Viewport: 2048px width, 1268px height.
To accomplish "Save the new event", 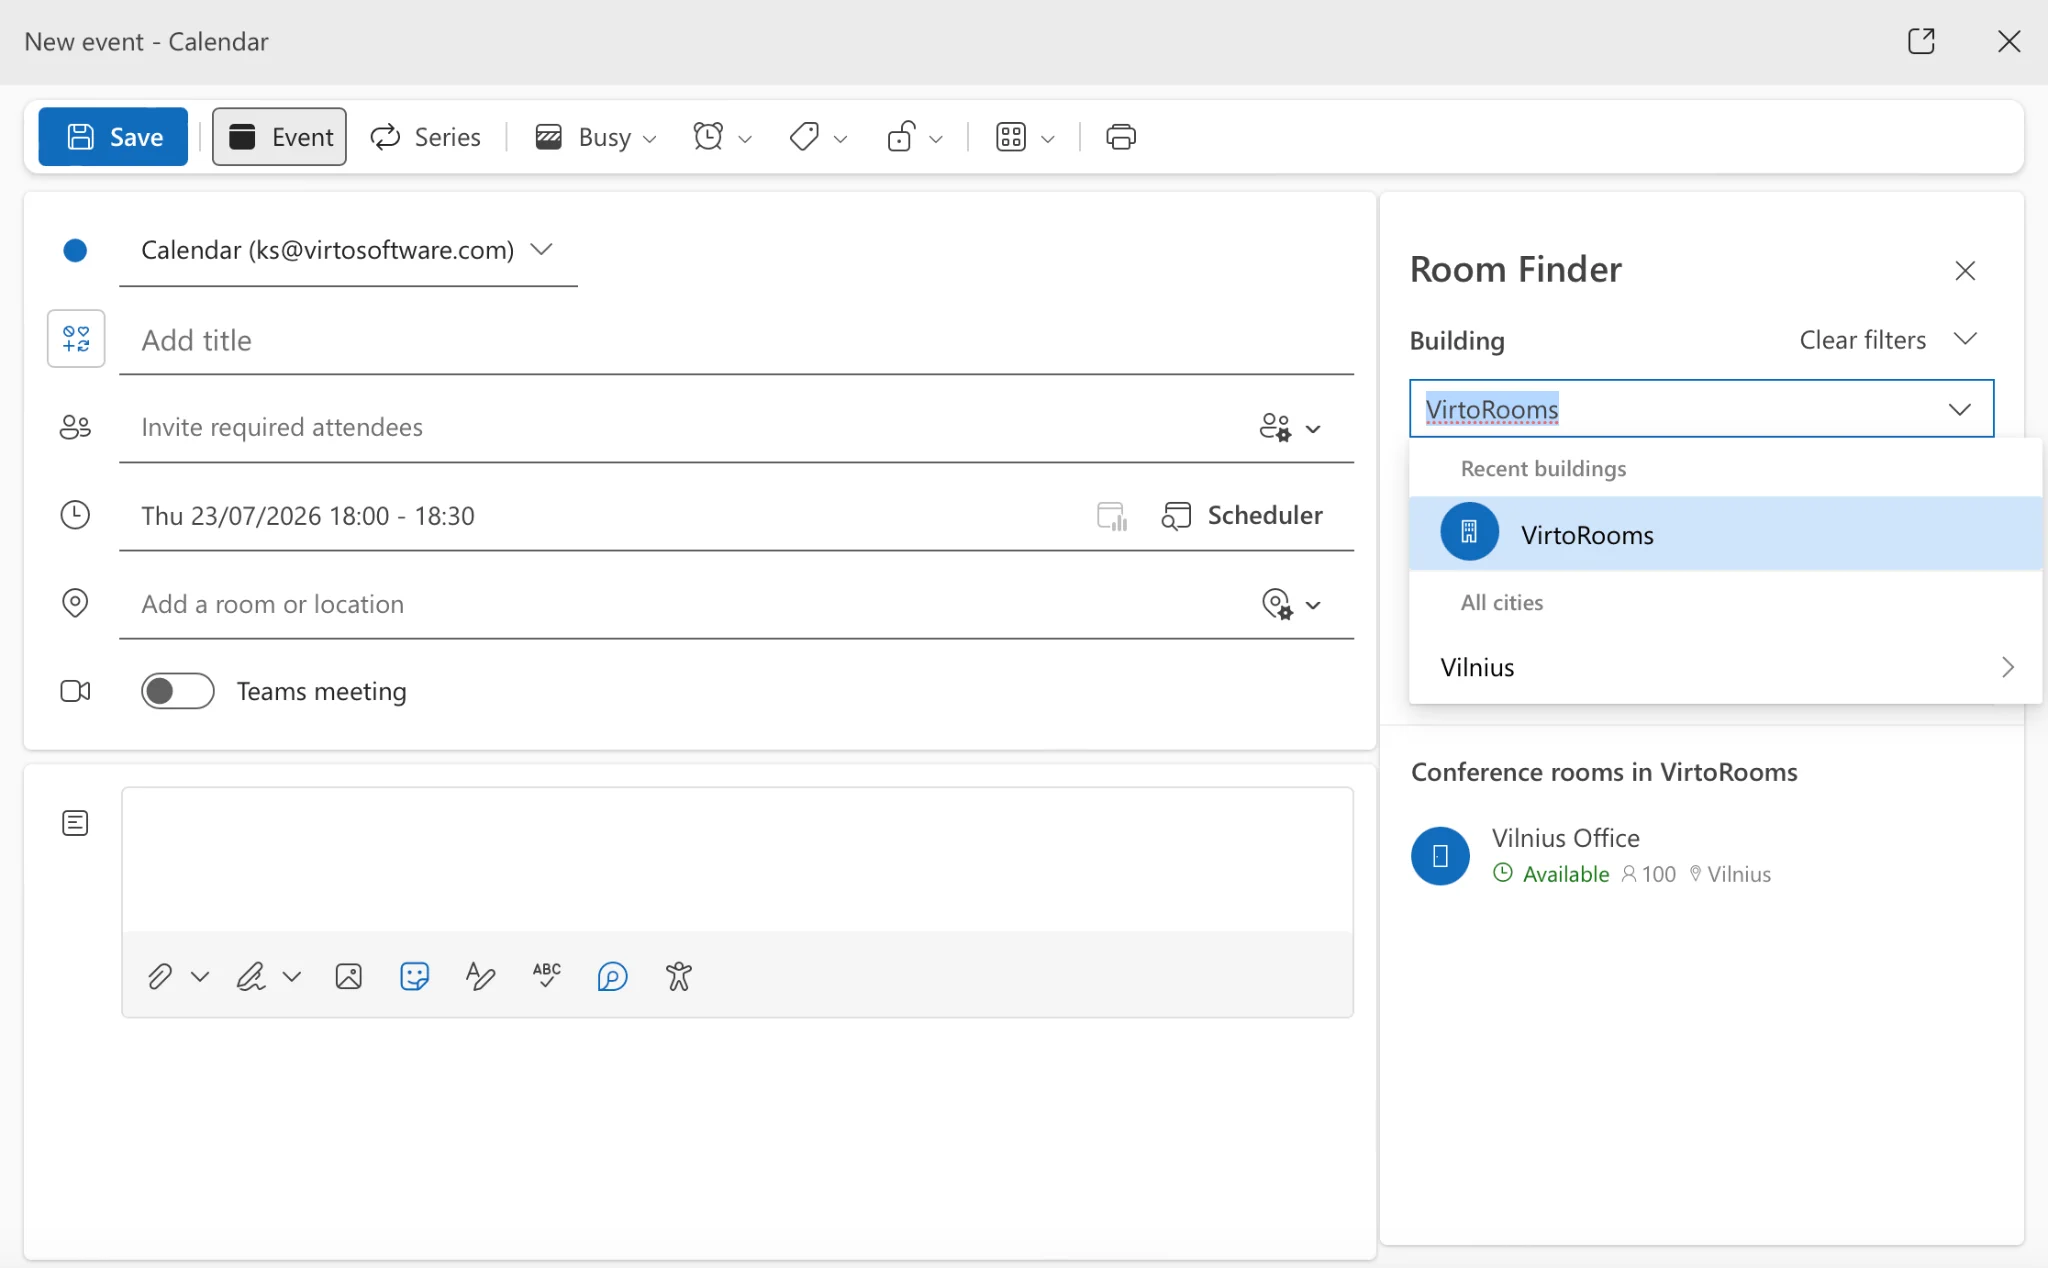I will point(113,137).
